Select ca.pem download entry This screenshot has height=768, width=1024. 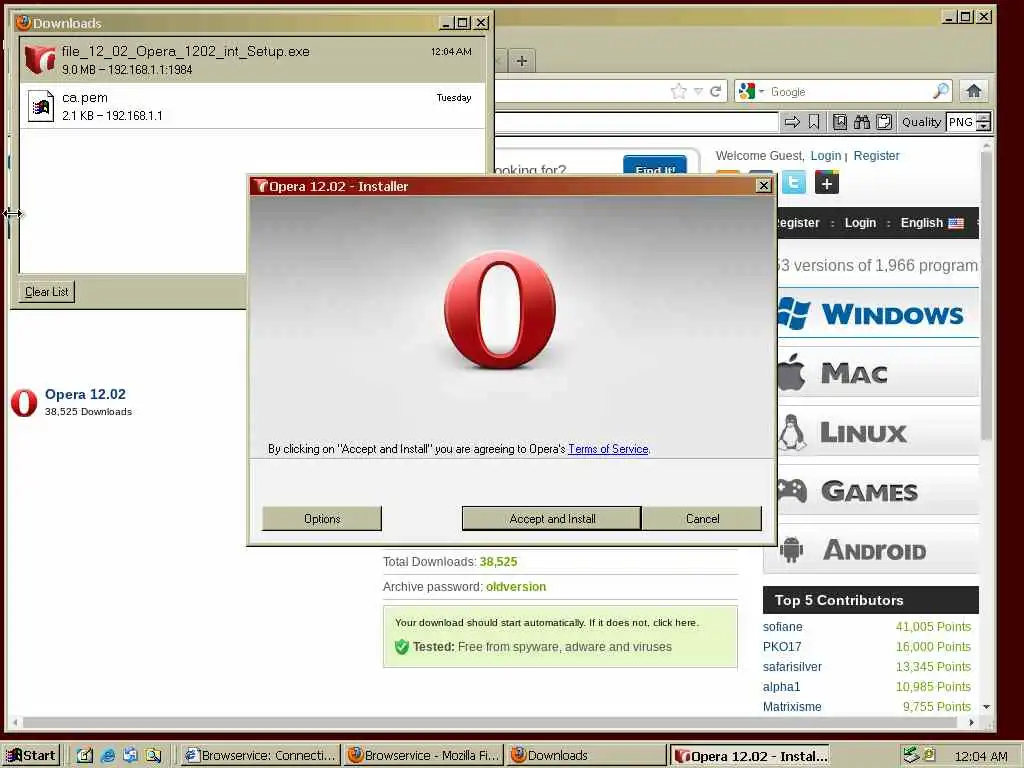pos(253,106)
